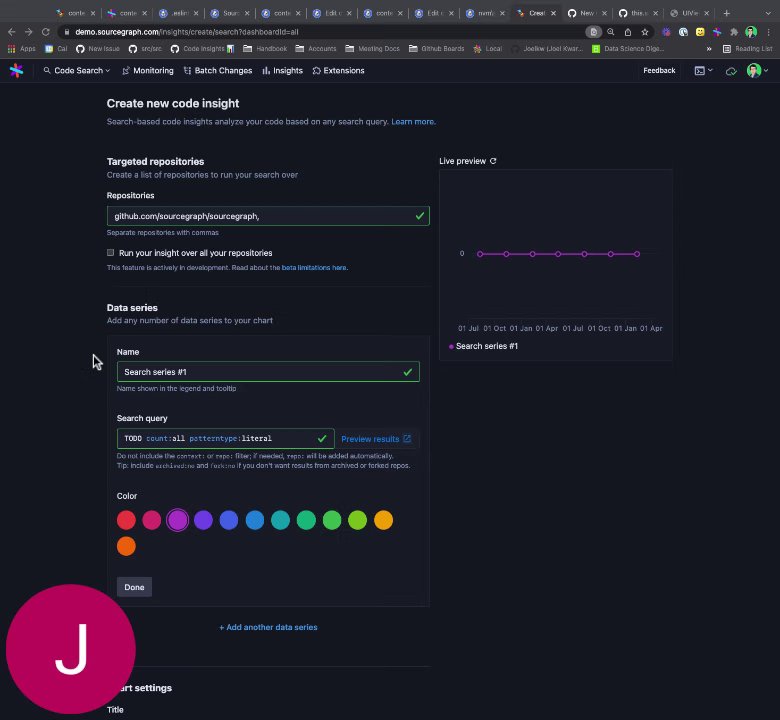Open the Chrome profile avatar

751,32
